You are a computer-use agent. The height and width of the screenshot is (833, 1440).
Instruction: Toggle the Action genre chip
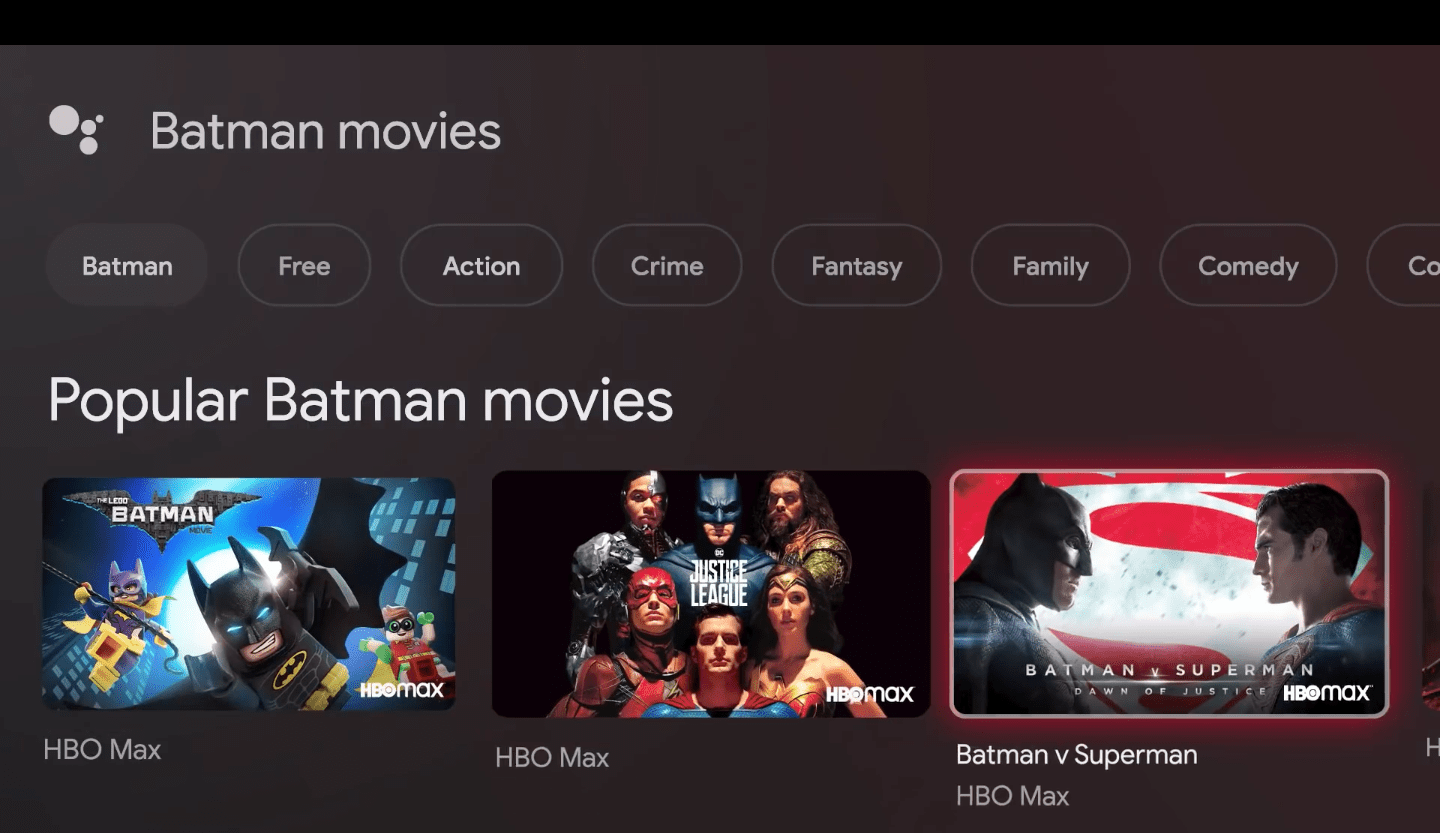pos(481,266)
